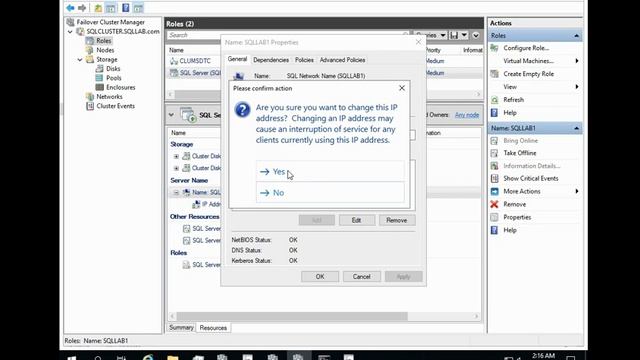Switch to the Advanced Policies tab
This screenshot has width=640, height=360.
[x=342, y=60]
